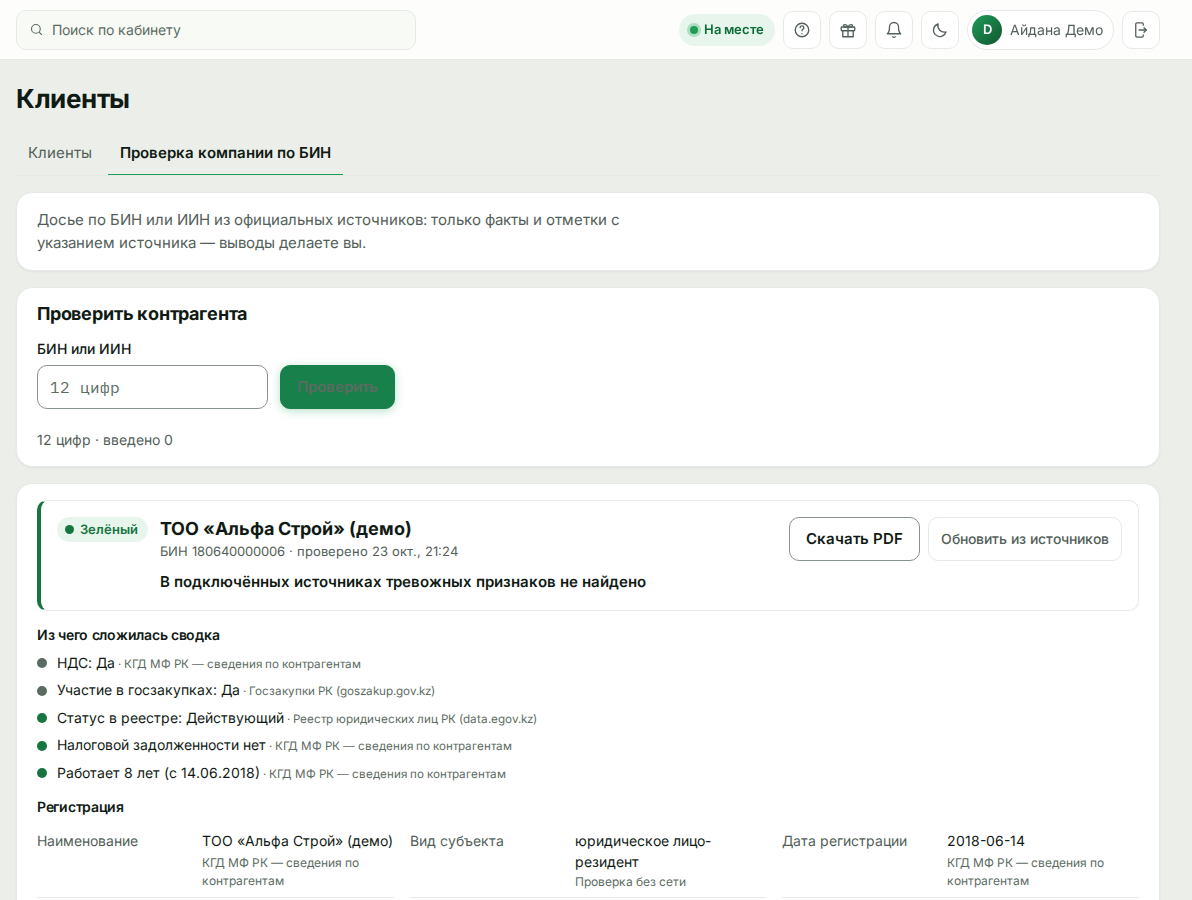Click the «БИН 180640000006» text
Screen dimensions: 1192x900
[x=222, y=551]
